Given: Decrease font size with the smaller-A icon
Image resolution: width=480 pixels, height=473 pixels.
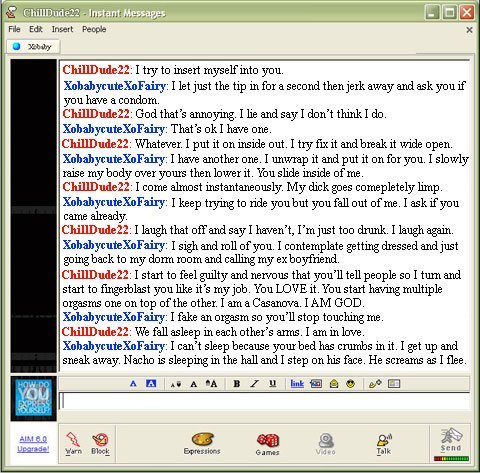Looking at the screenshot, I should click(176, 384).
